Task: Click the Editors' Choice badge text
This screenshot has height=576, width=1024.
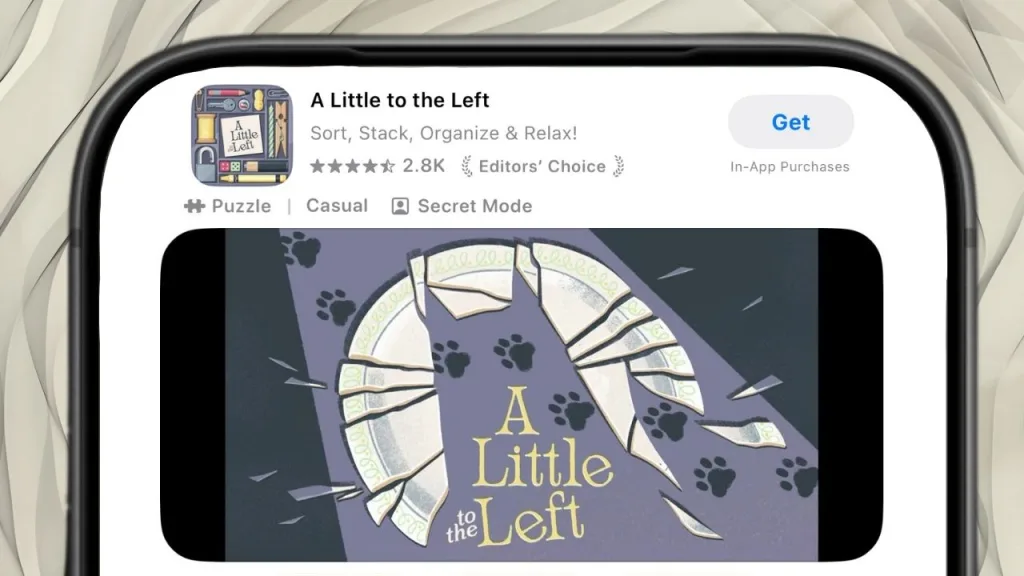Action: pos(542,167)
